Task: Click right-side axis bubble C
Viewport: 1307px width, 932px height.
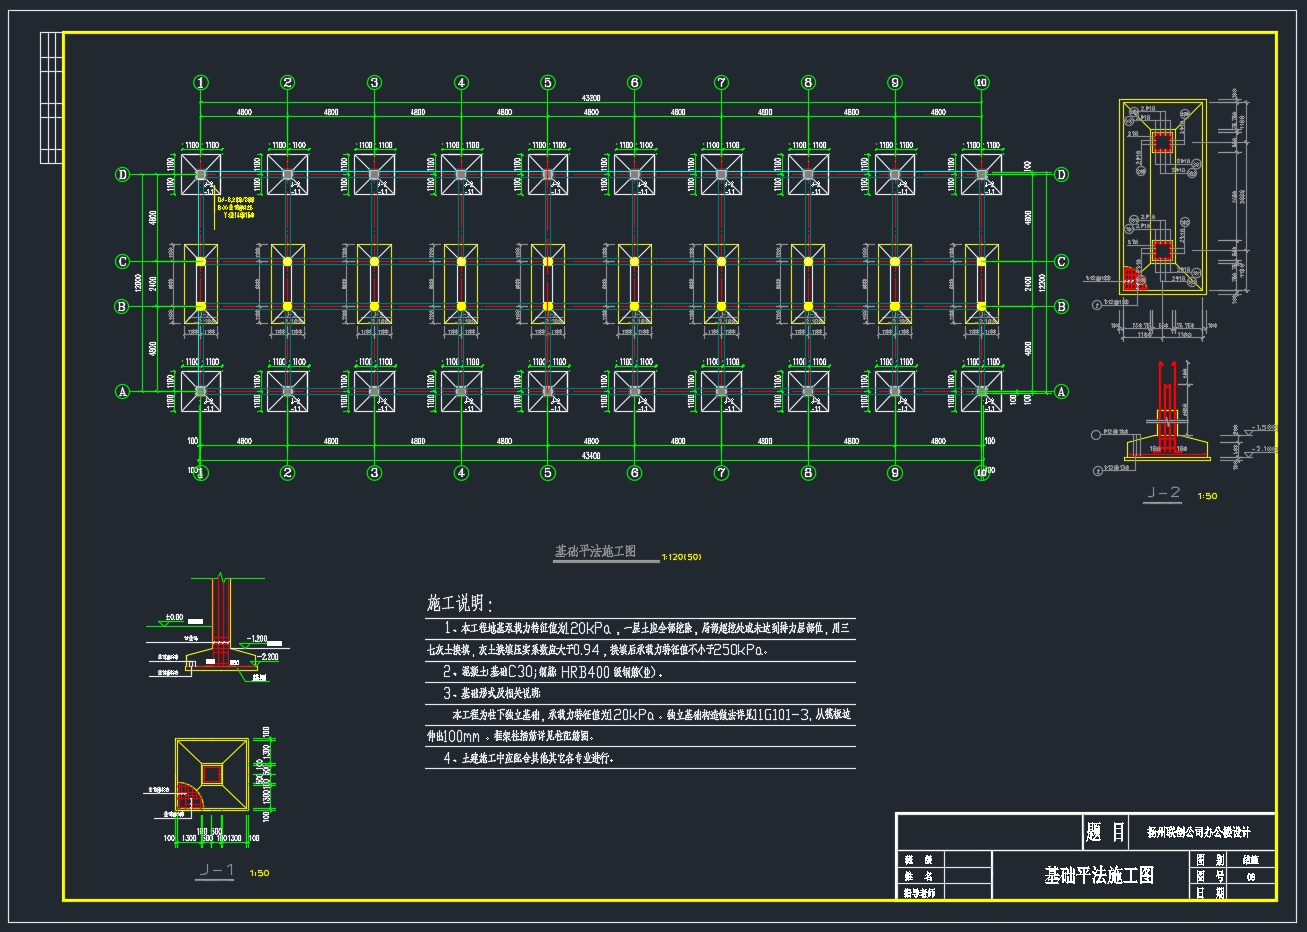Action: (1062, 262)
